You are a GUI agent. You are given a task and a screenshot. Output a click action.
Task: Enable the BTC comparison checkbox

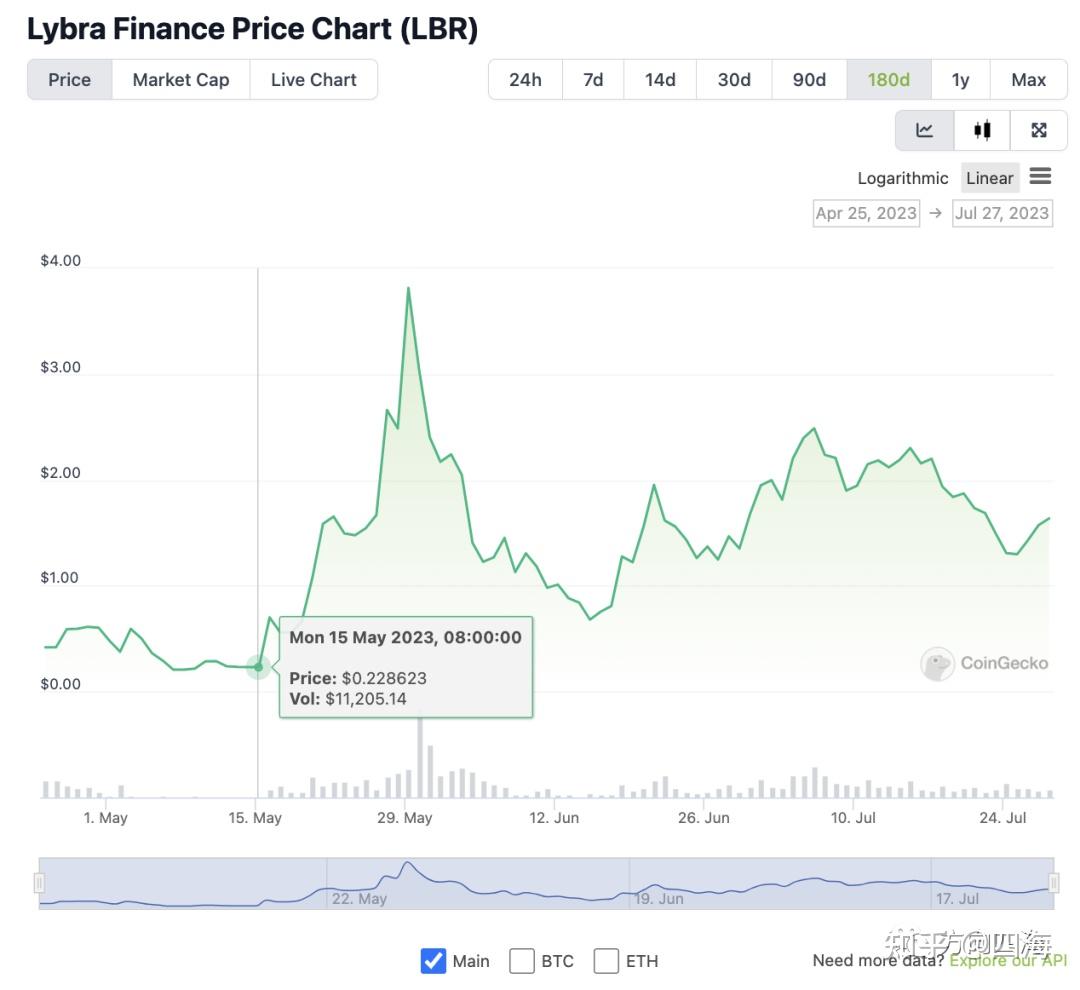[522, 960]
